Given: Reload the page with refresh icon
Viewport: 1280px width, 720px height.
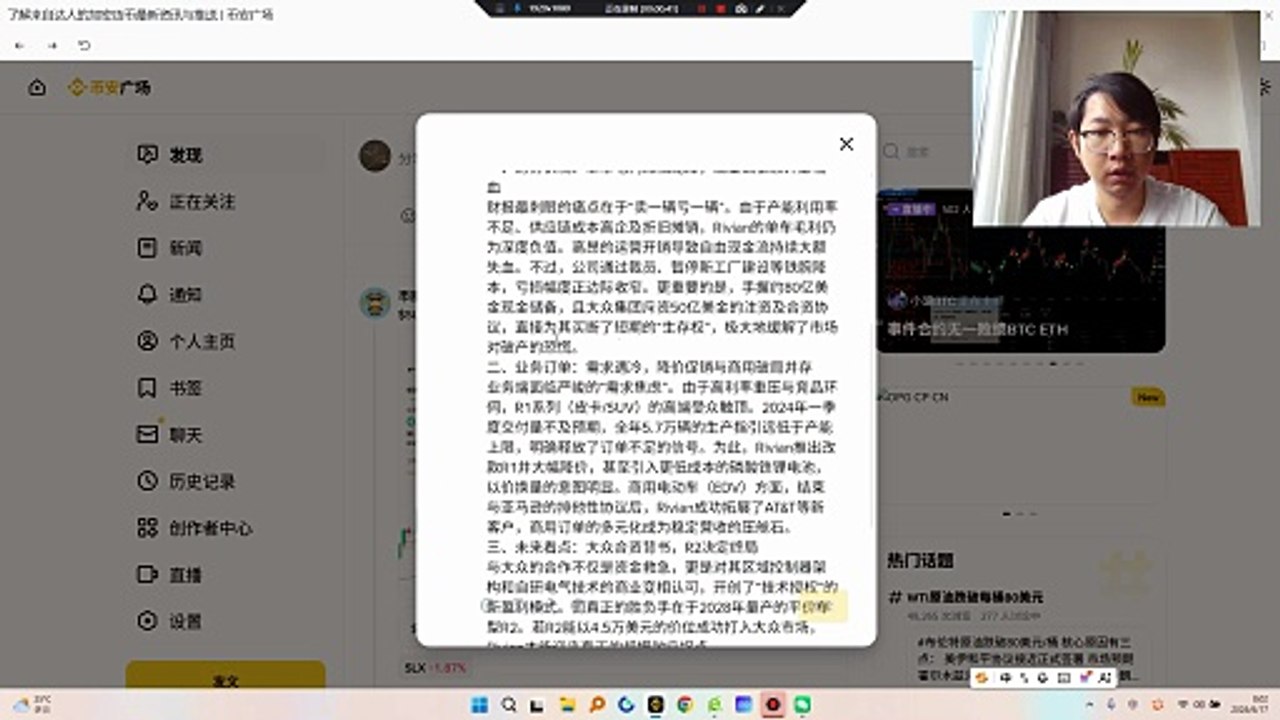Looking at the screenshot, I should 85,46.
